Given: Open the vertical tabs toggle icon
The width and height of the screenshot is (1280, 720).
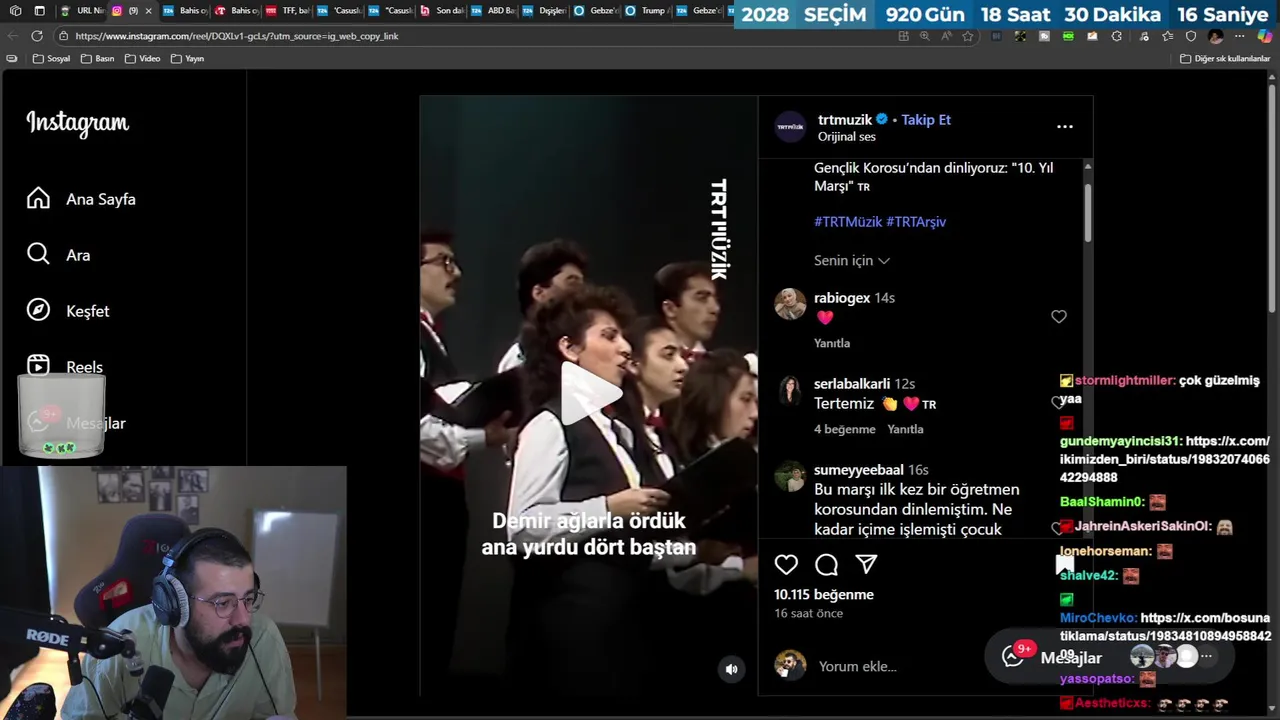Looking at the screenshot, I should (x=39, y=11).
